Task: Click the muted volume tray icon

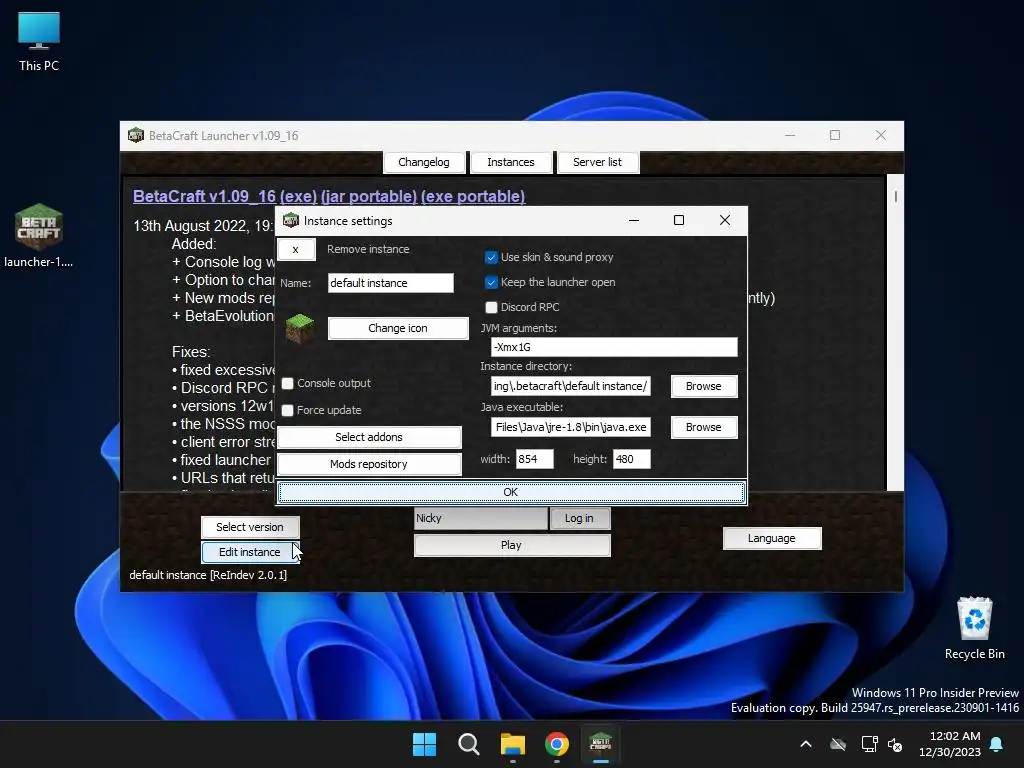Action: click(895, 744)
